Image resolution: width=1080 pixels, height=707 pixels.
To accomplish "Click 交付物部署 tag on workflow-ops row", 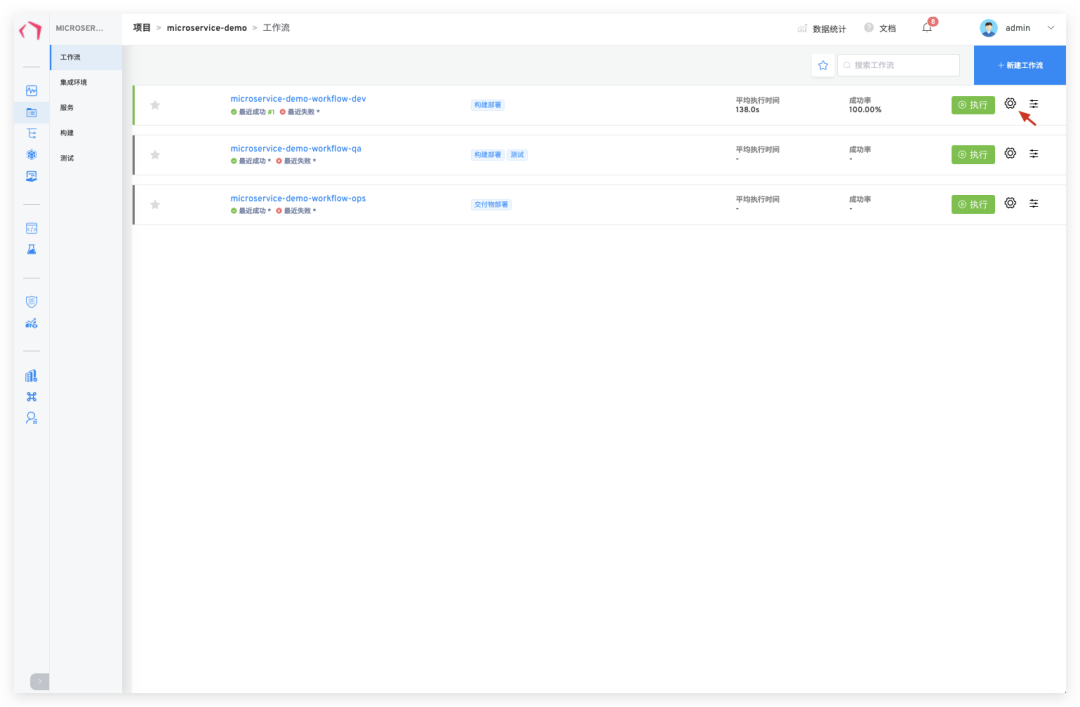I will 491,205.
